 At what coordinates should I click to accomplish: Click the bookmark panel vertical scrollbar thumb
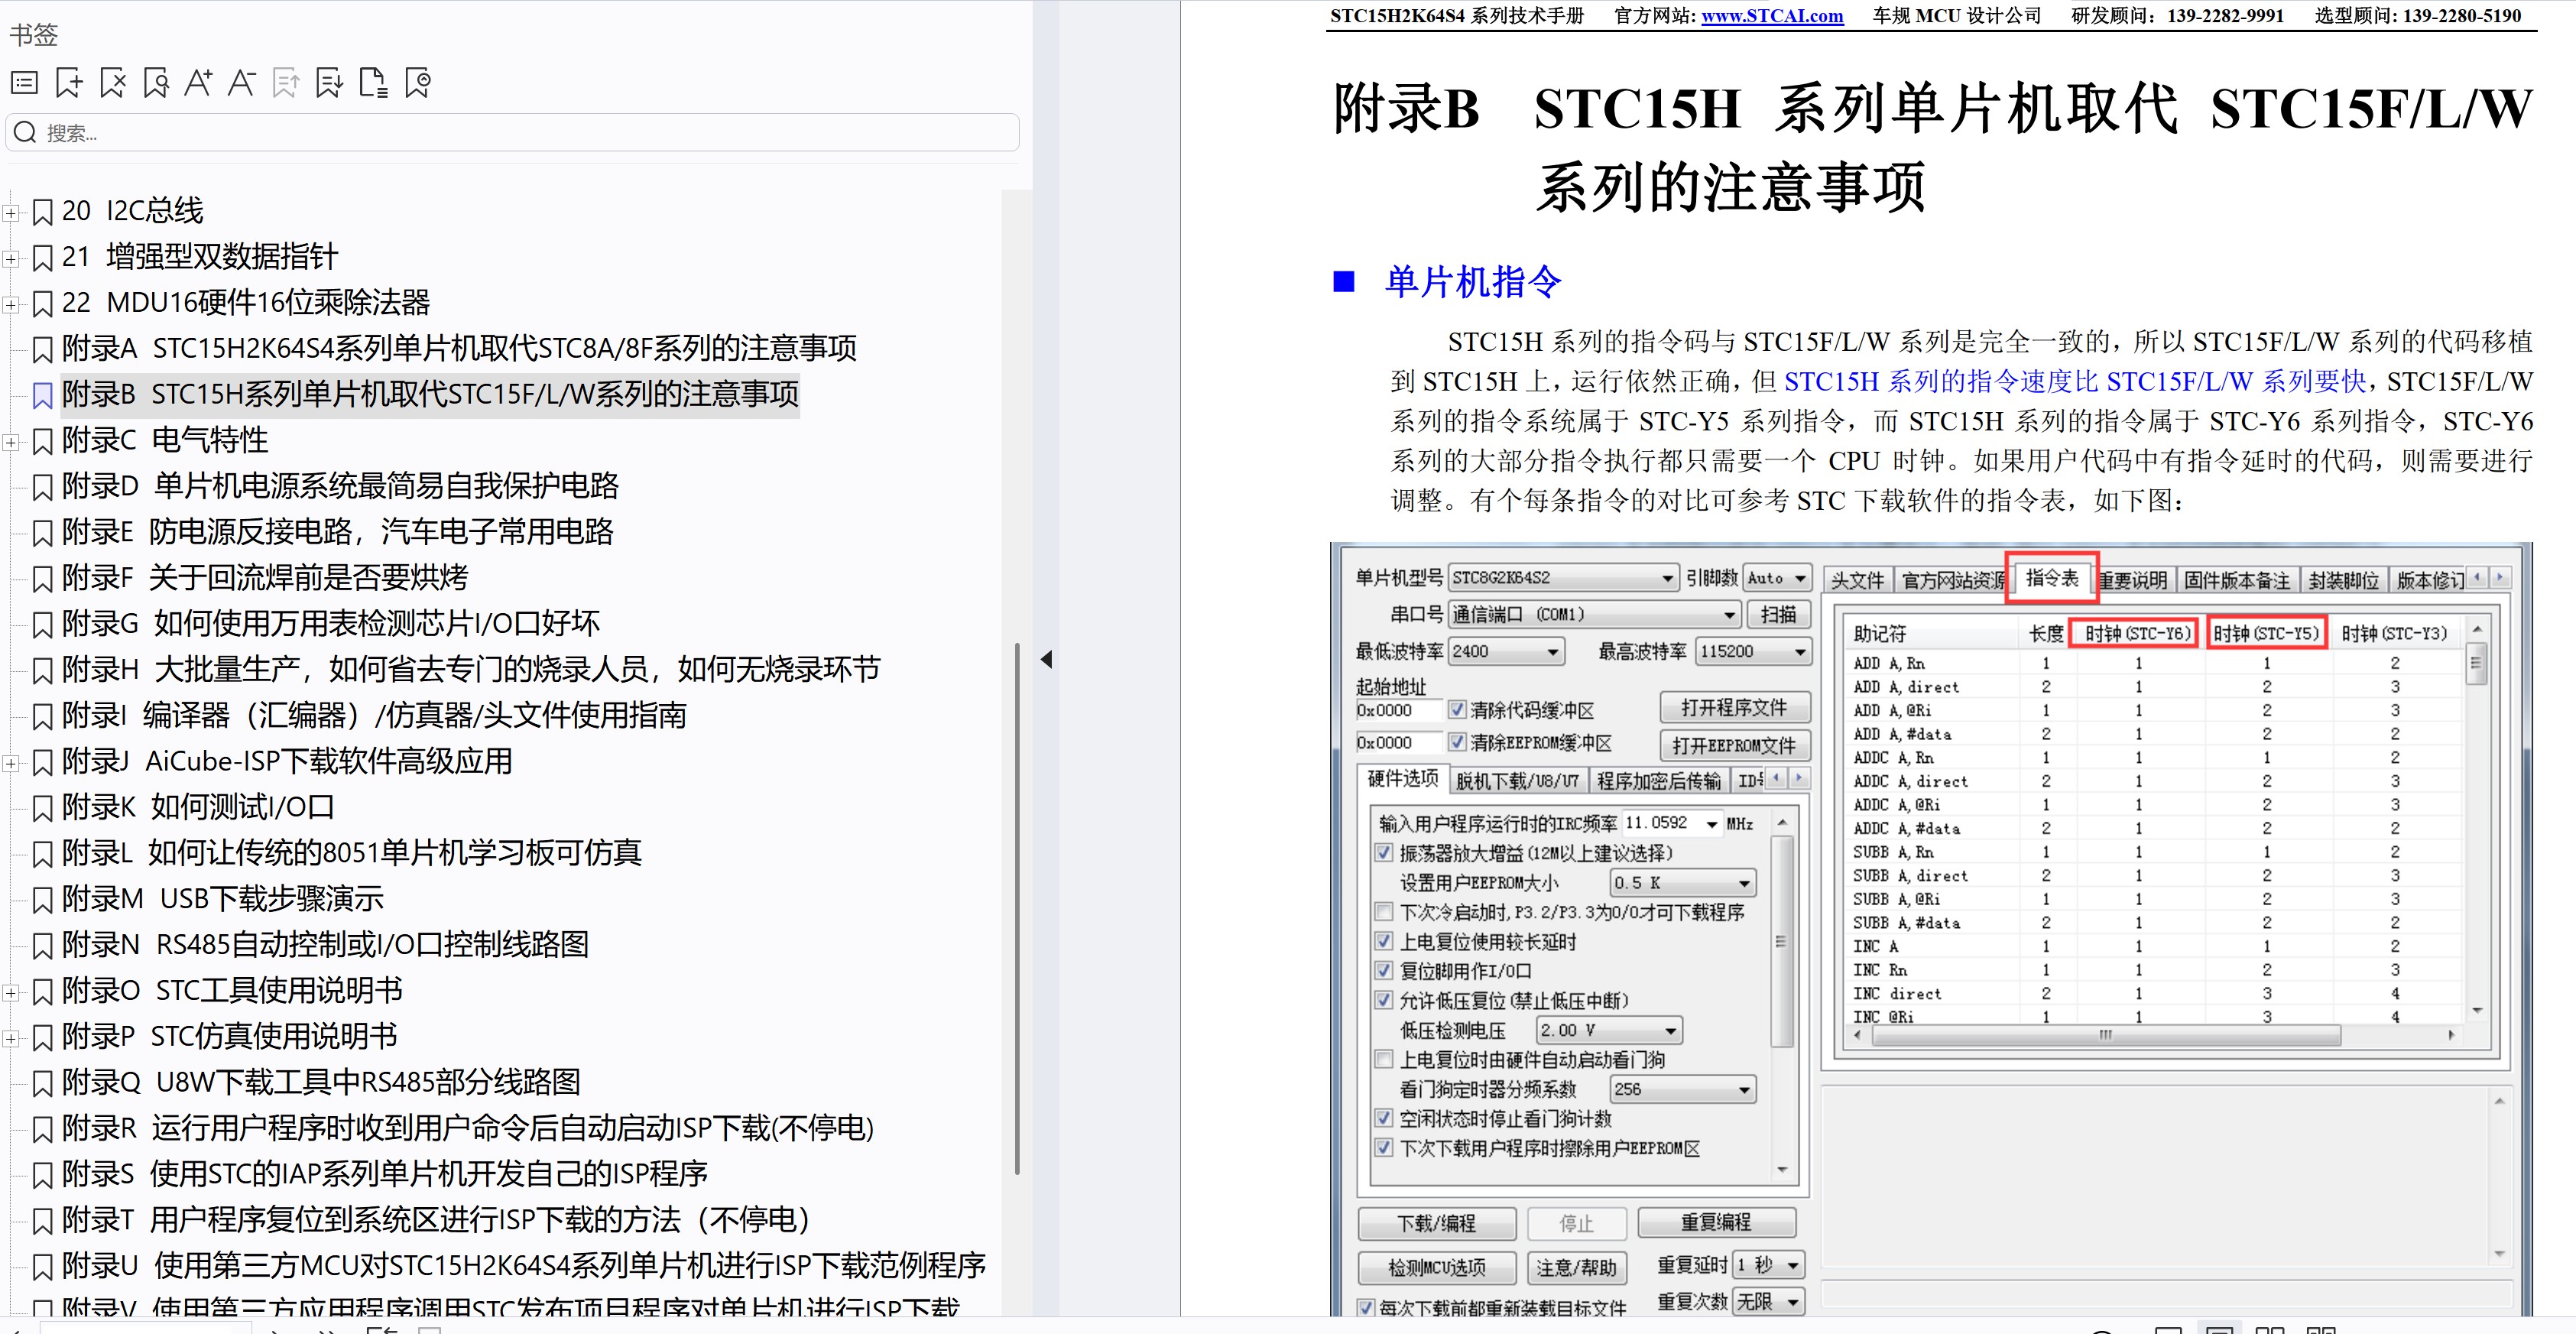(x=1017, y=908)
